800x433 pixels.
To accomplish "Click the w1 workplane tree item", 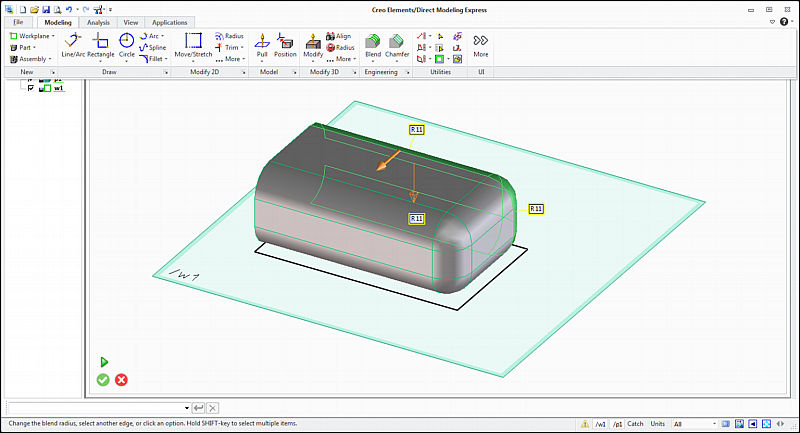I will tap(59, 88).
